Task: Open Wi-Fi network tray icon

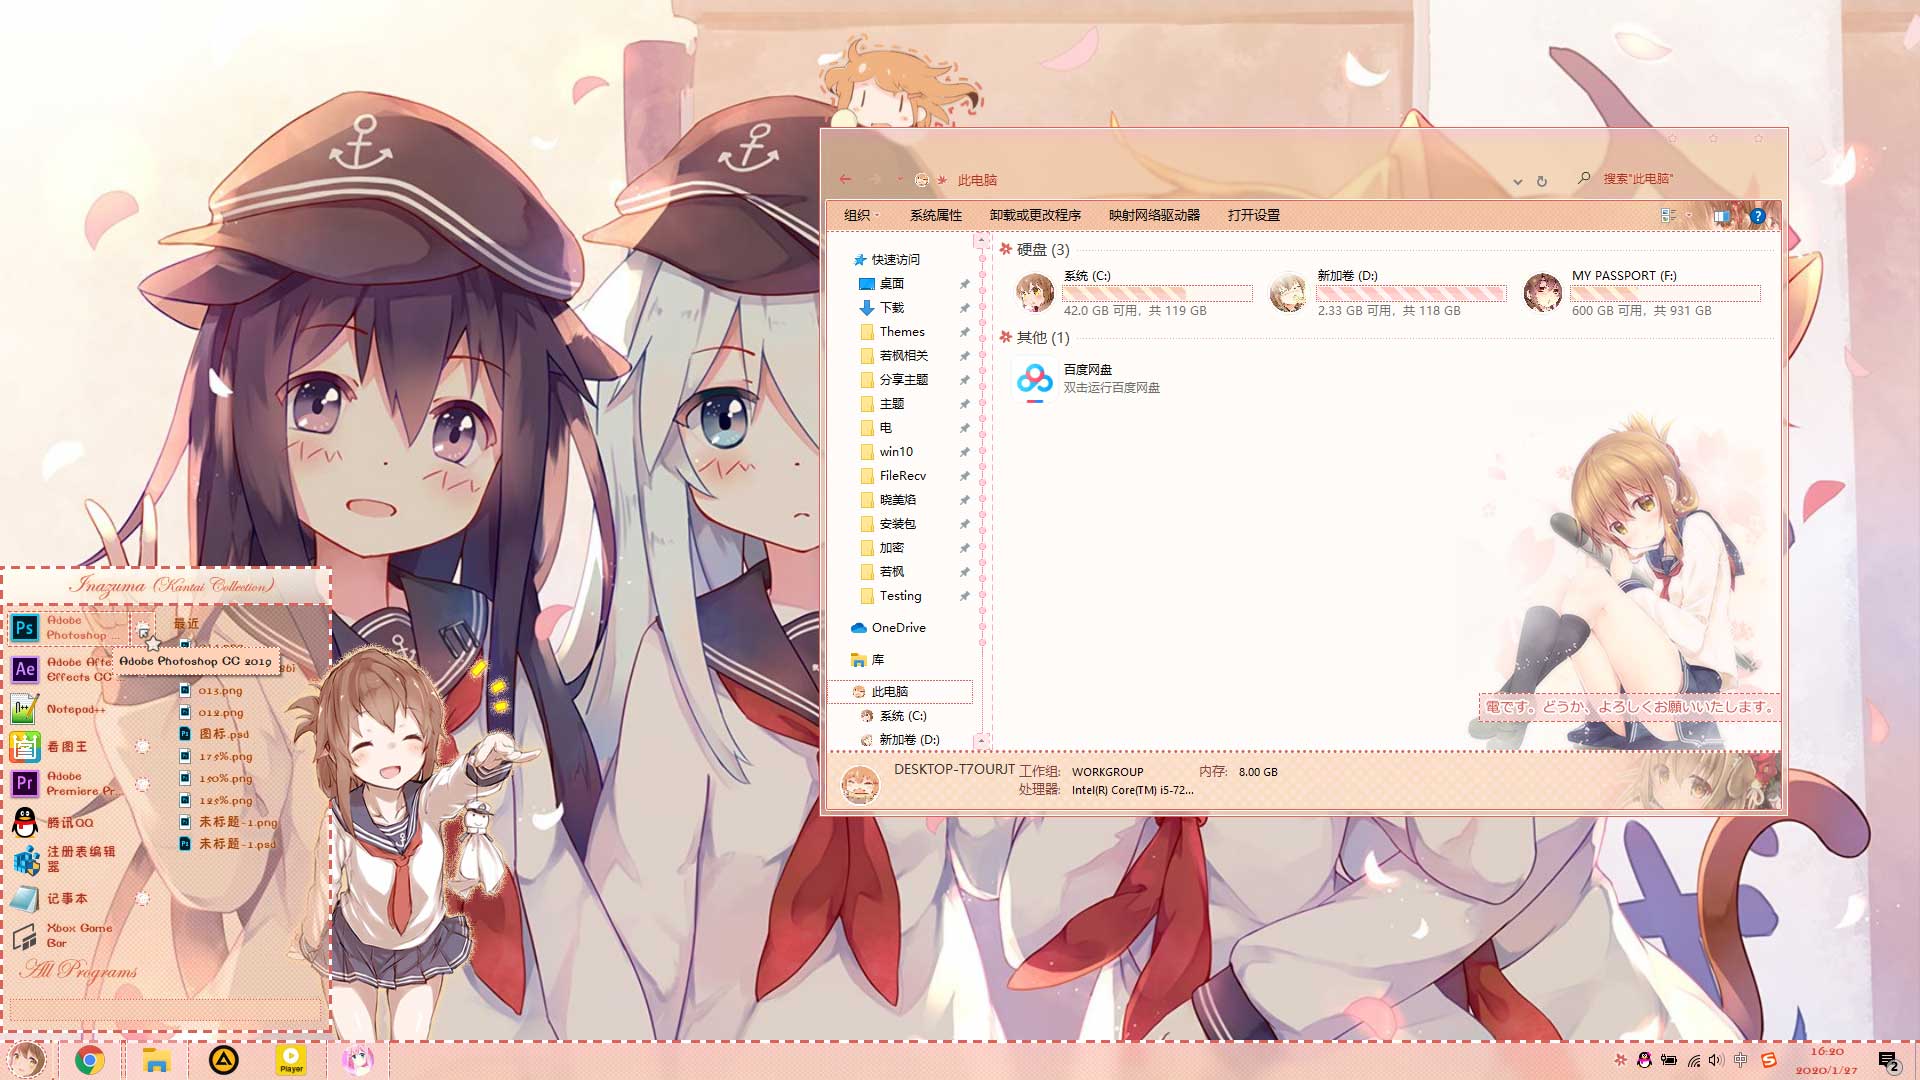Action: pyautogui.click(x=1694, y=1060)
